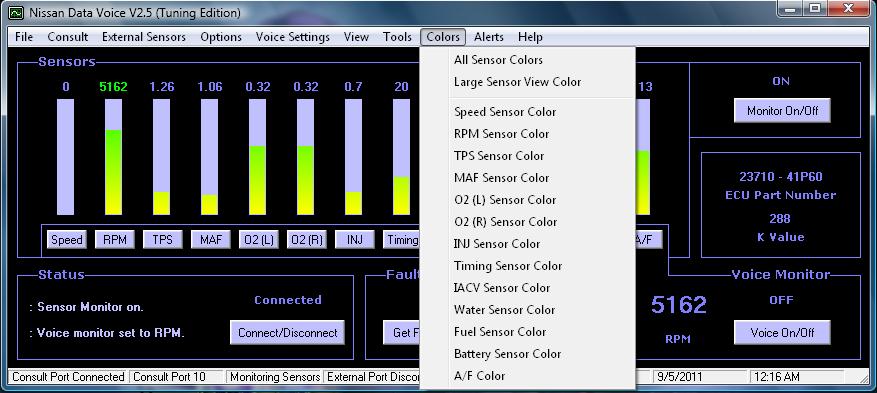Open the File menu

tap(24, 37)
